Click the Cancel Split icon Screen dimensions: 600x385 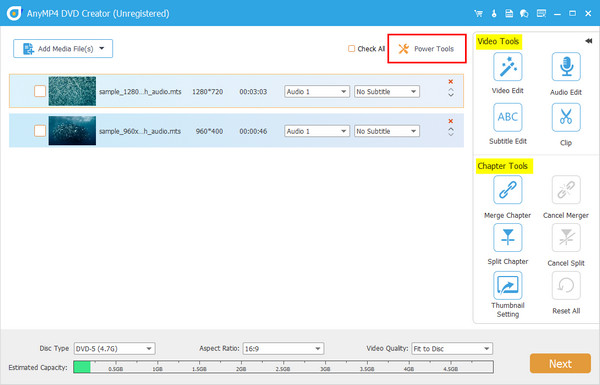coord(566,238)
